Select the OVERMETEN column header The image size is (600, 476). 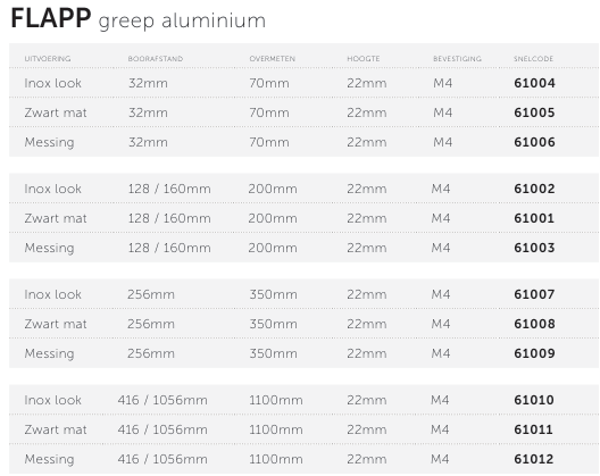[271, 59]
